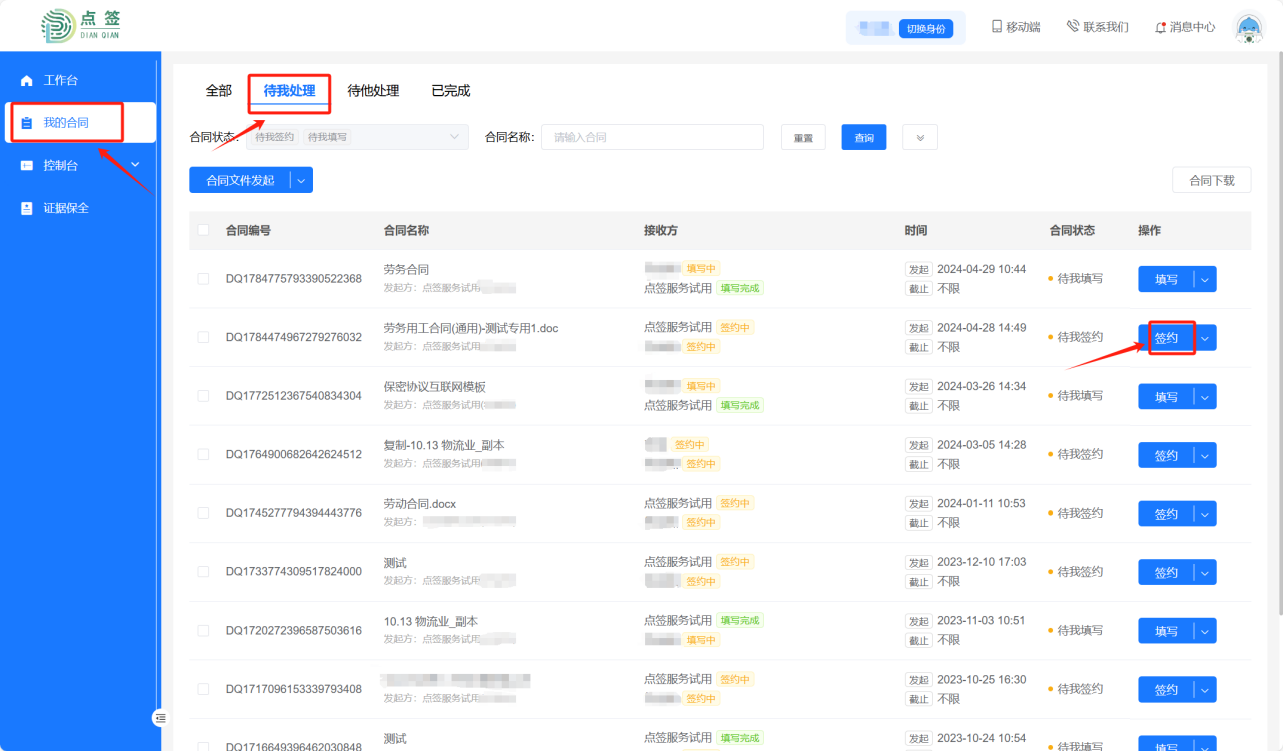1283x751 pixels.
Task: Check row DQ1720272396587503616
Action: 204,630
